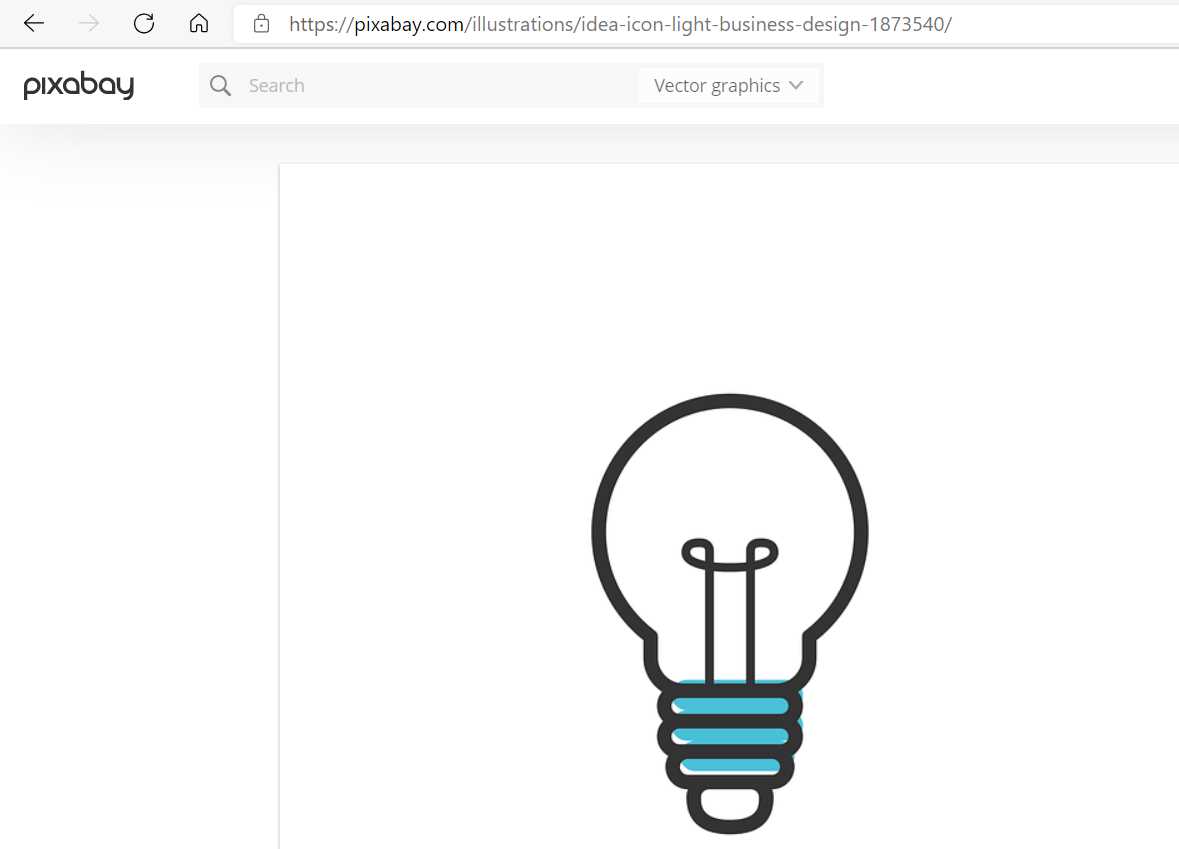
Task: View site info via the padlock icon
Action: point(261,24)
